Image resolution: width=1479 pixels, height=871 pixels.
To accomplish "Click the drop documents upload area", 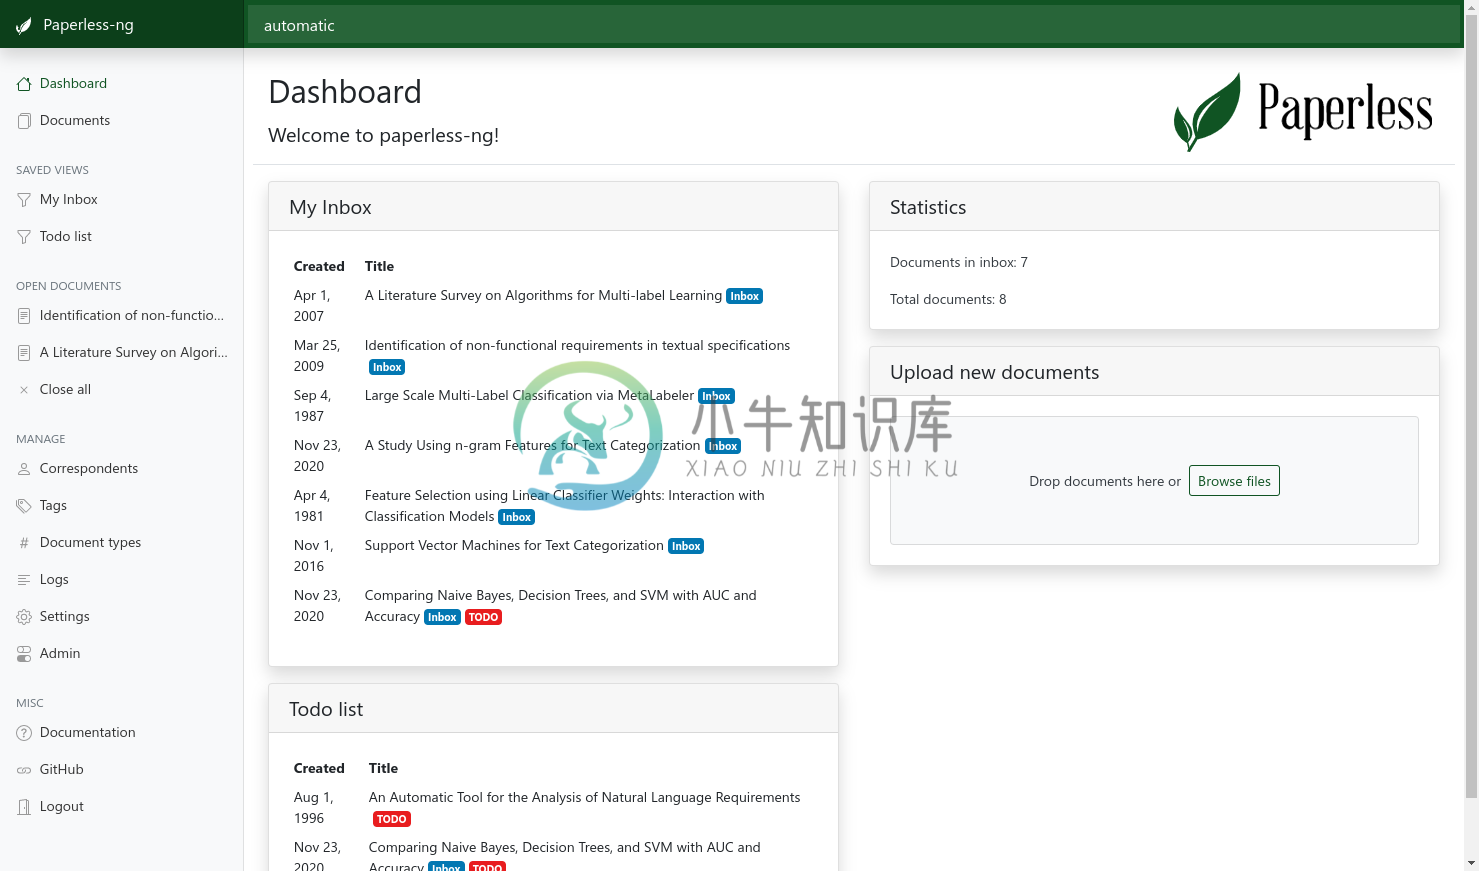I will click(1154, 481).
